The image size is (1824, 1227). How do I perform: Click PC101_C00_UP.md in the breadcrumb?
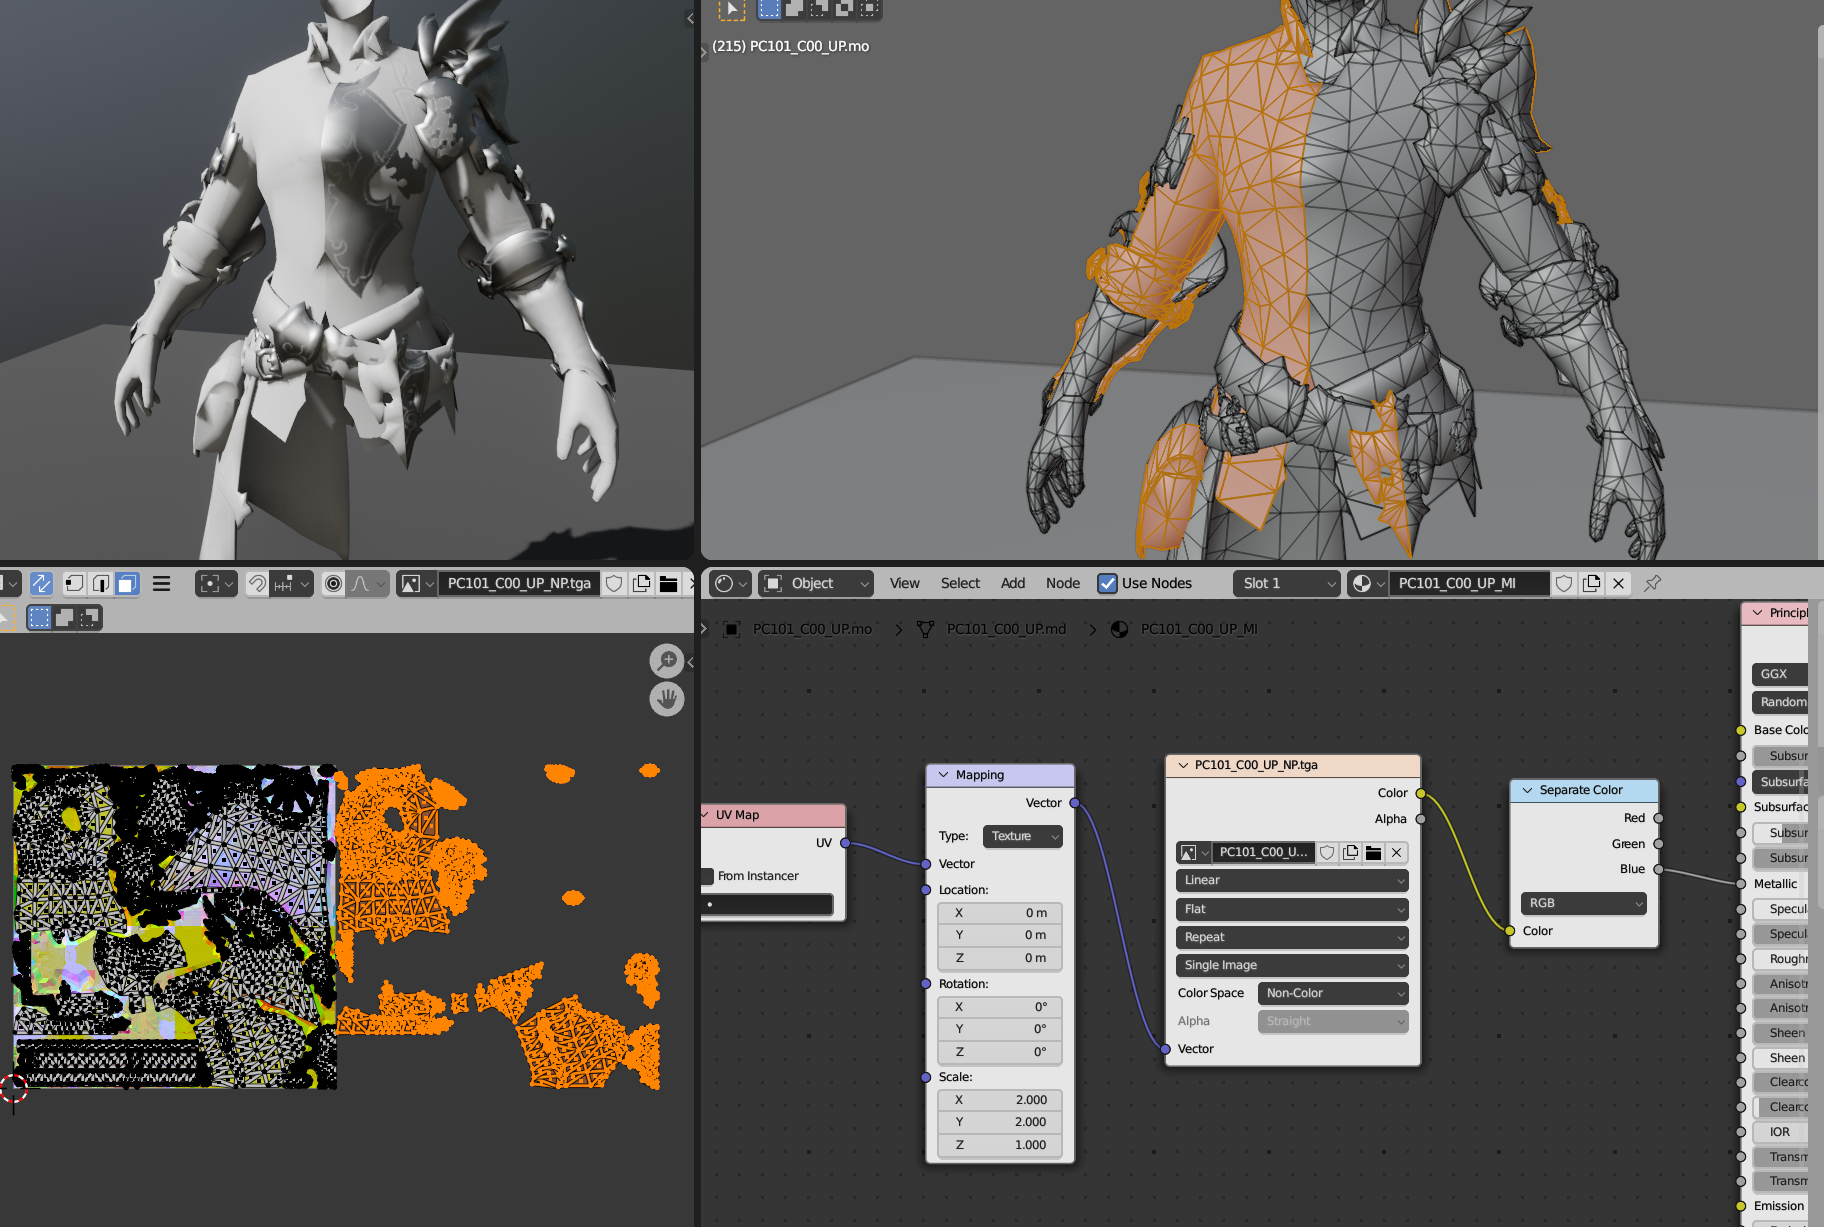point(1005,629)
